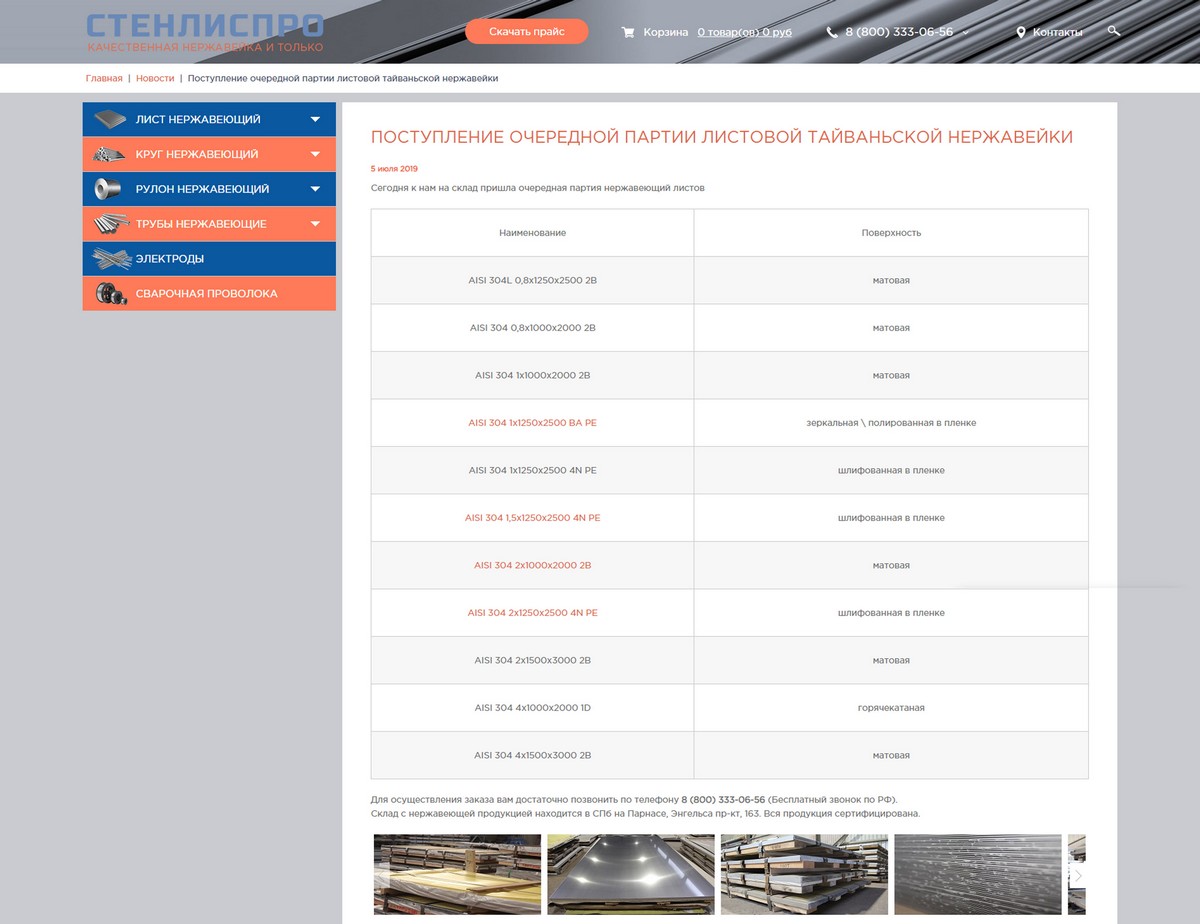This screenshot has height=924, width=1200.
Task: Open the Сварочная проволока category
Action: (x=209, y=294)
